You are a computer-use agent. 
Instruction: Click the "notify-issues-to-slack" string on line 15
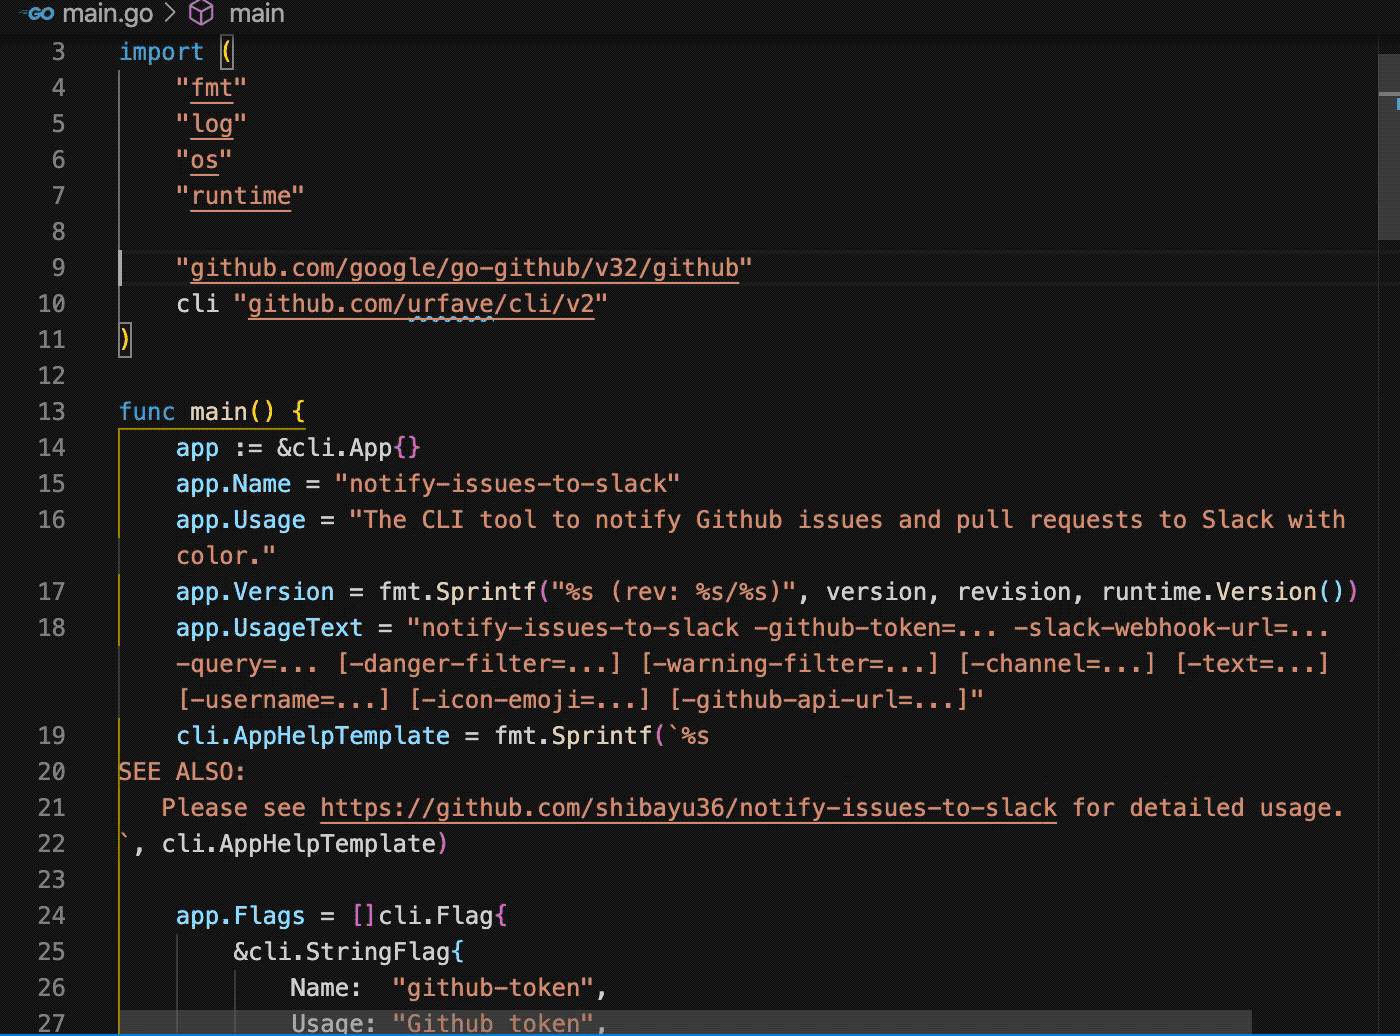508,484
